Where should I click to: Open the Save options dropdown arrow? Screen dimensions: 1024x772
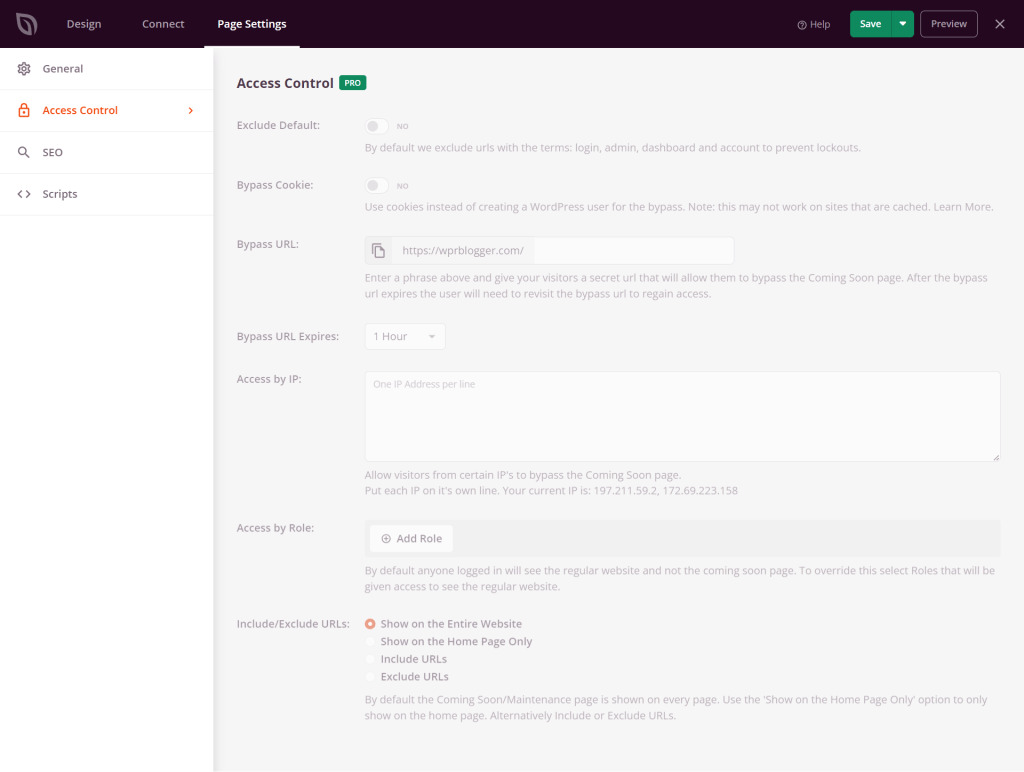coord(903,24)
